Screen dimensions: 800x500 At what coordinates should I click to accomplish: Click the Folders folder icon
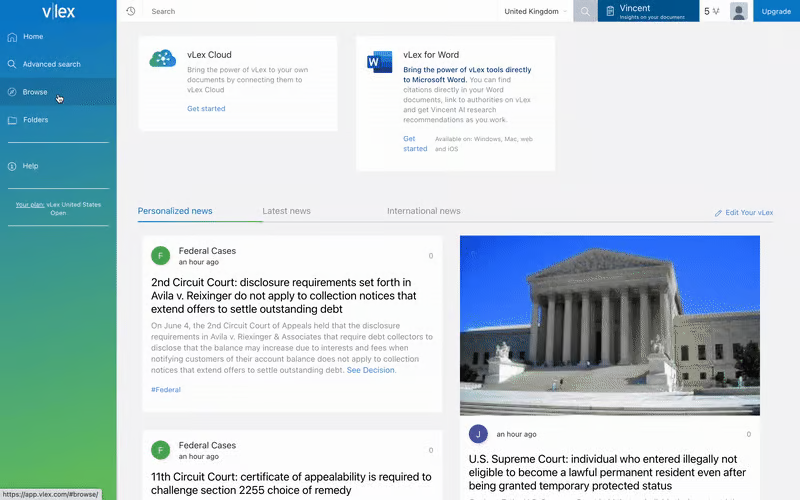(x=12, y=120)
